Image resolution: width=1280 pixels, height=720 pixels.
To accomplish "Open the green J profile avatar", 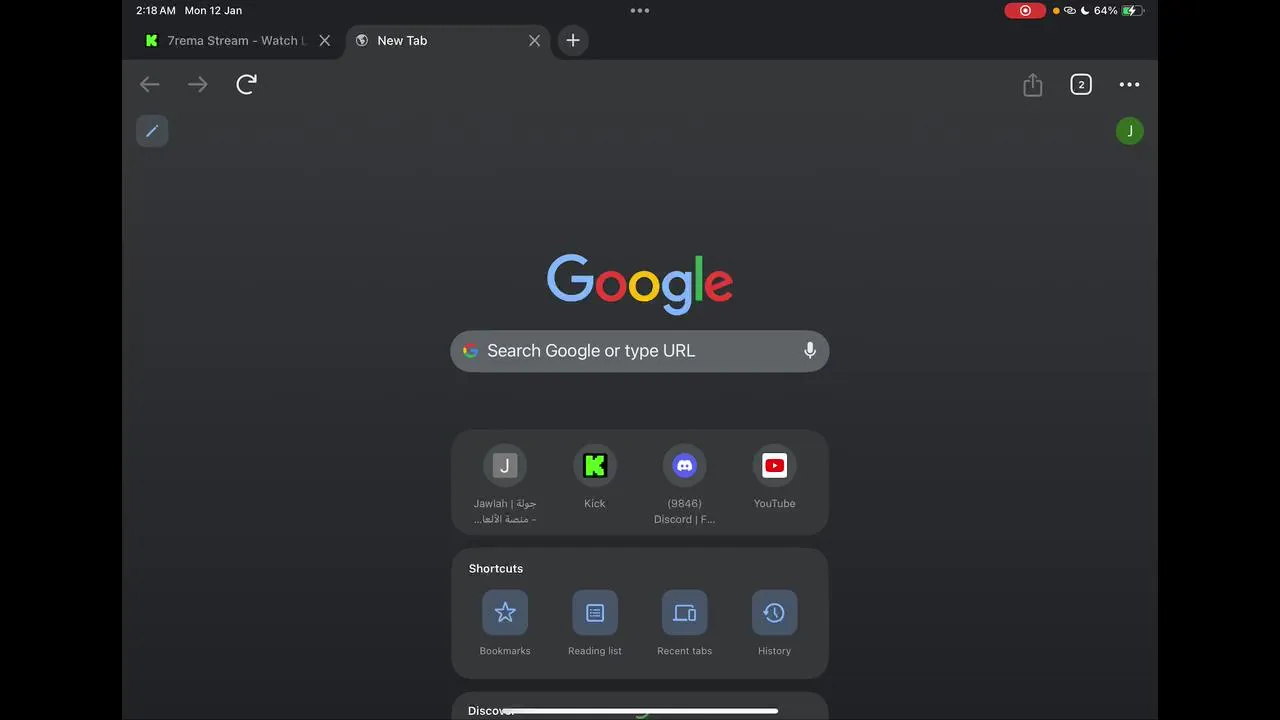I will point(1130,131).
